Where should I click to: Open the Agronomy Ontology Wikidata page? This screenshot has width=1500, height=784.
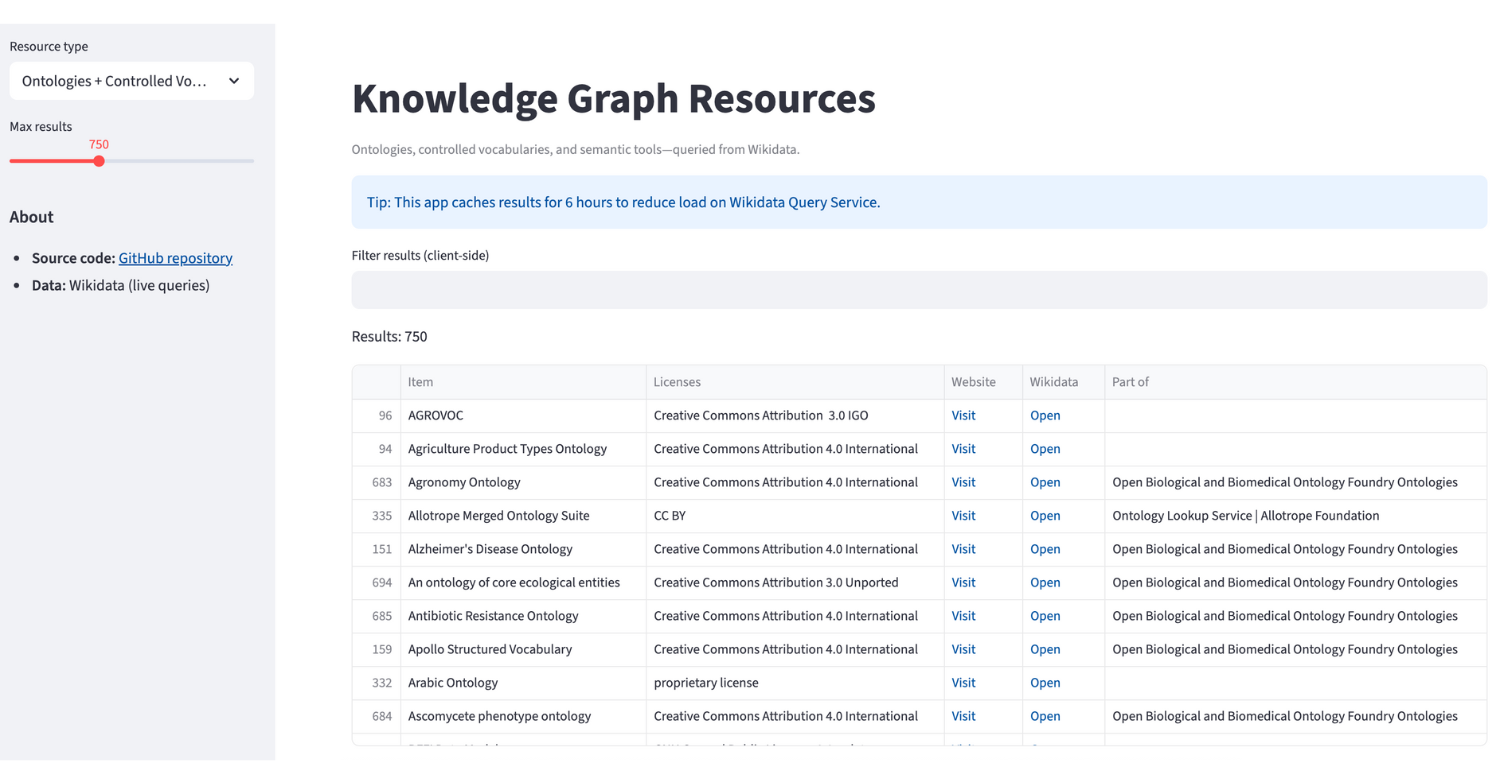[1045, 482]
